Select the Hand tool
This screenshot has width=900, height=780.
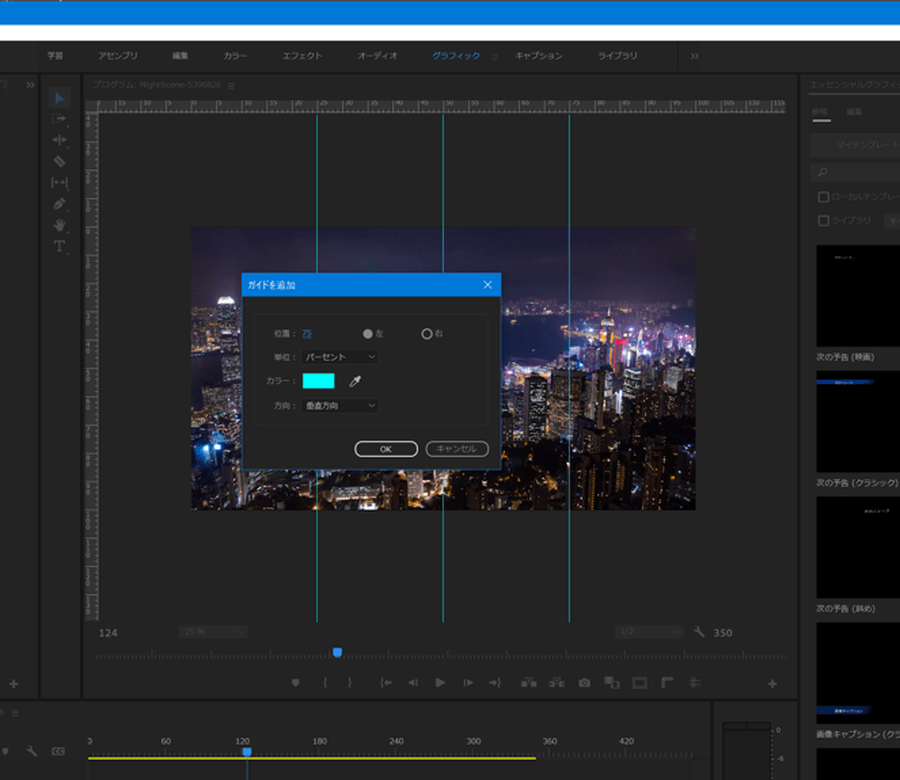click(59, 225)
